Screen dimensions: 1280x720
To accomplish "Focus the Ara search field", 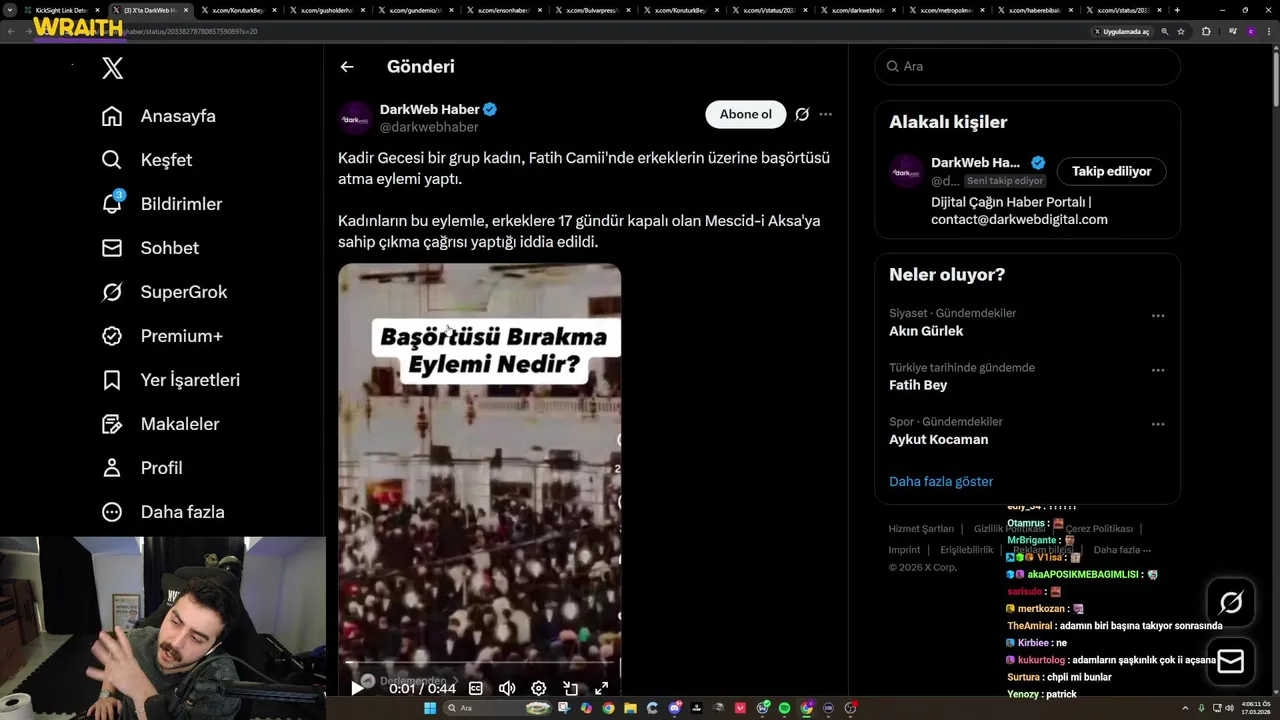I will (x=1027, y=66).
